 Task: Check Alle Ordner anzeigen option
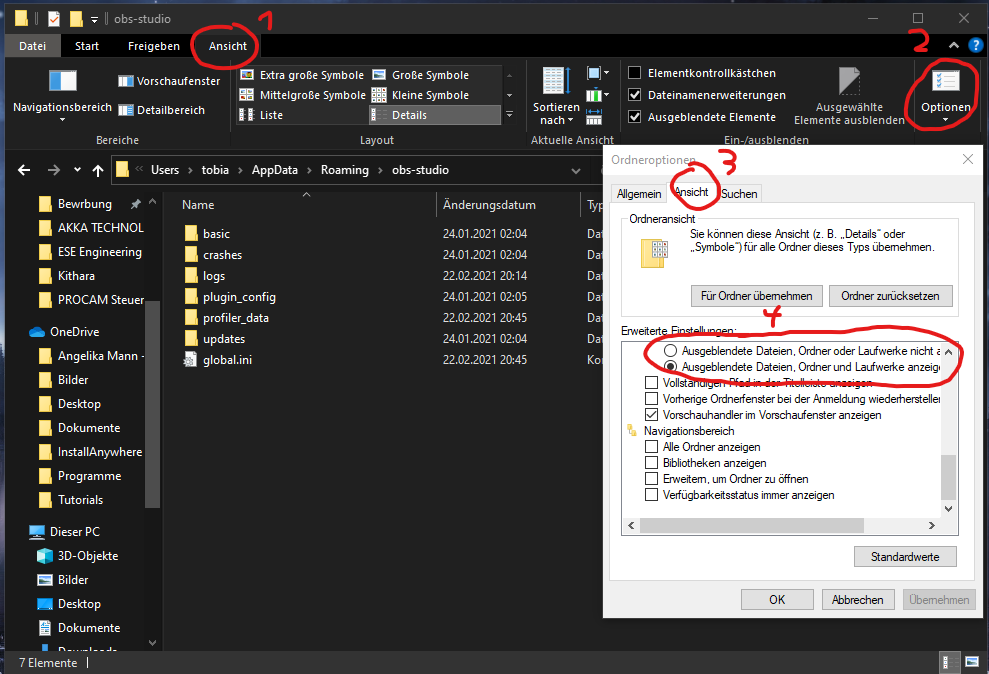point(652,447)
